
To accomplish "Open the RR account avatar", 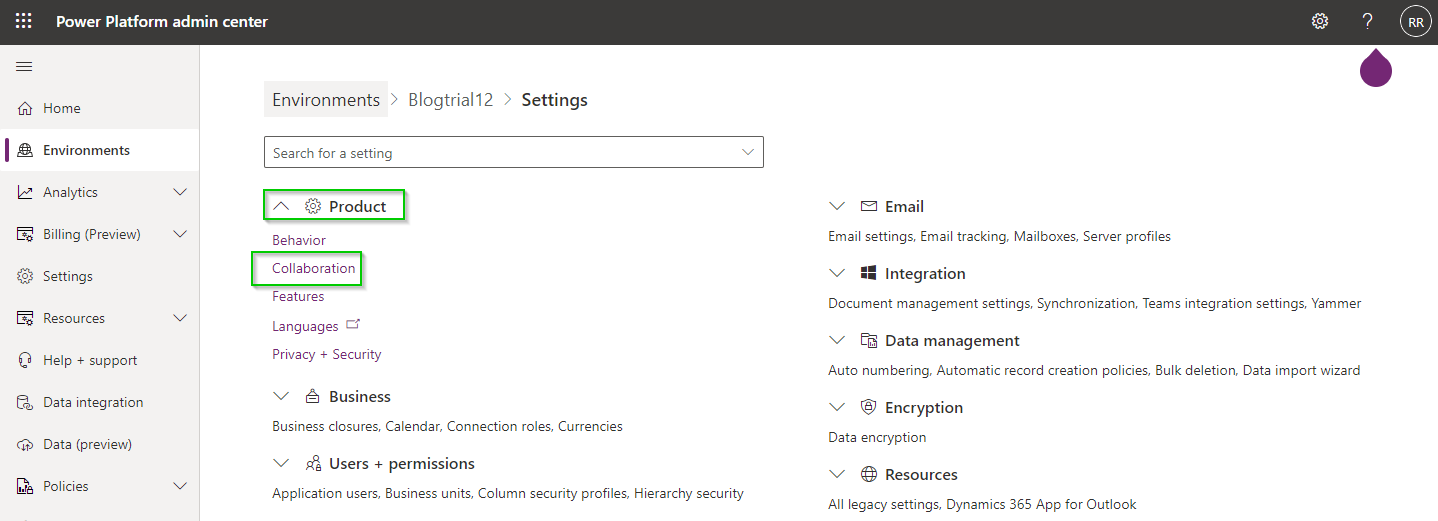I will [1416, 21].
